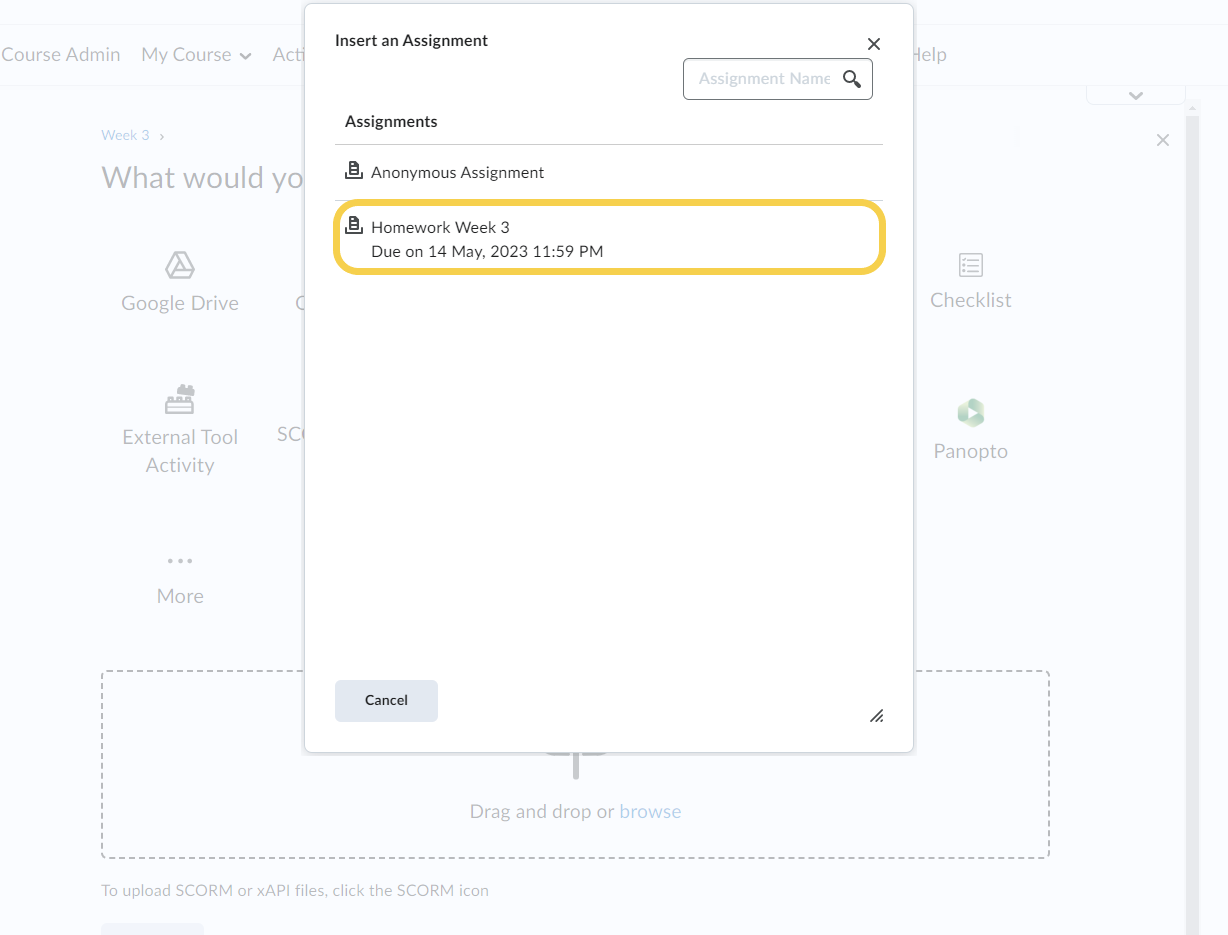Click the Help menu item

point(929,55)
